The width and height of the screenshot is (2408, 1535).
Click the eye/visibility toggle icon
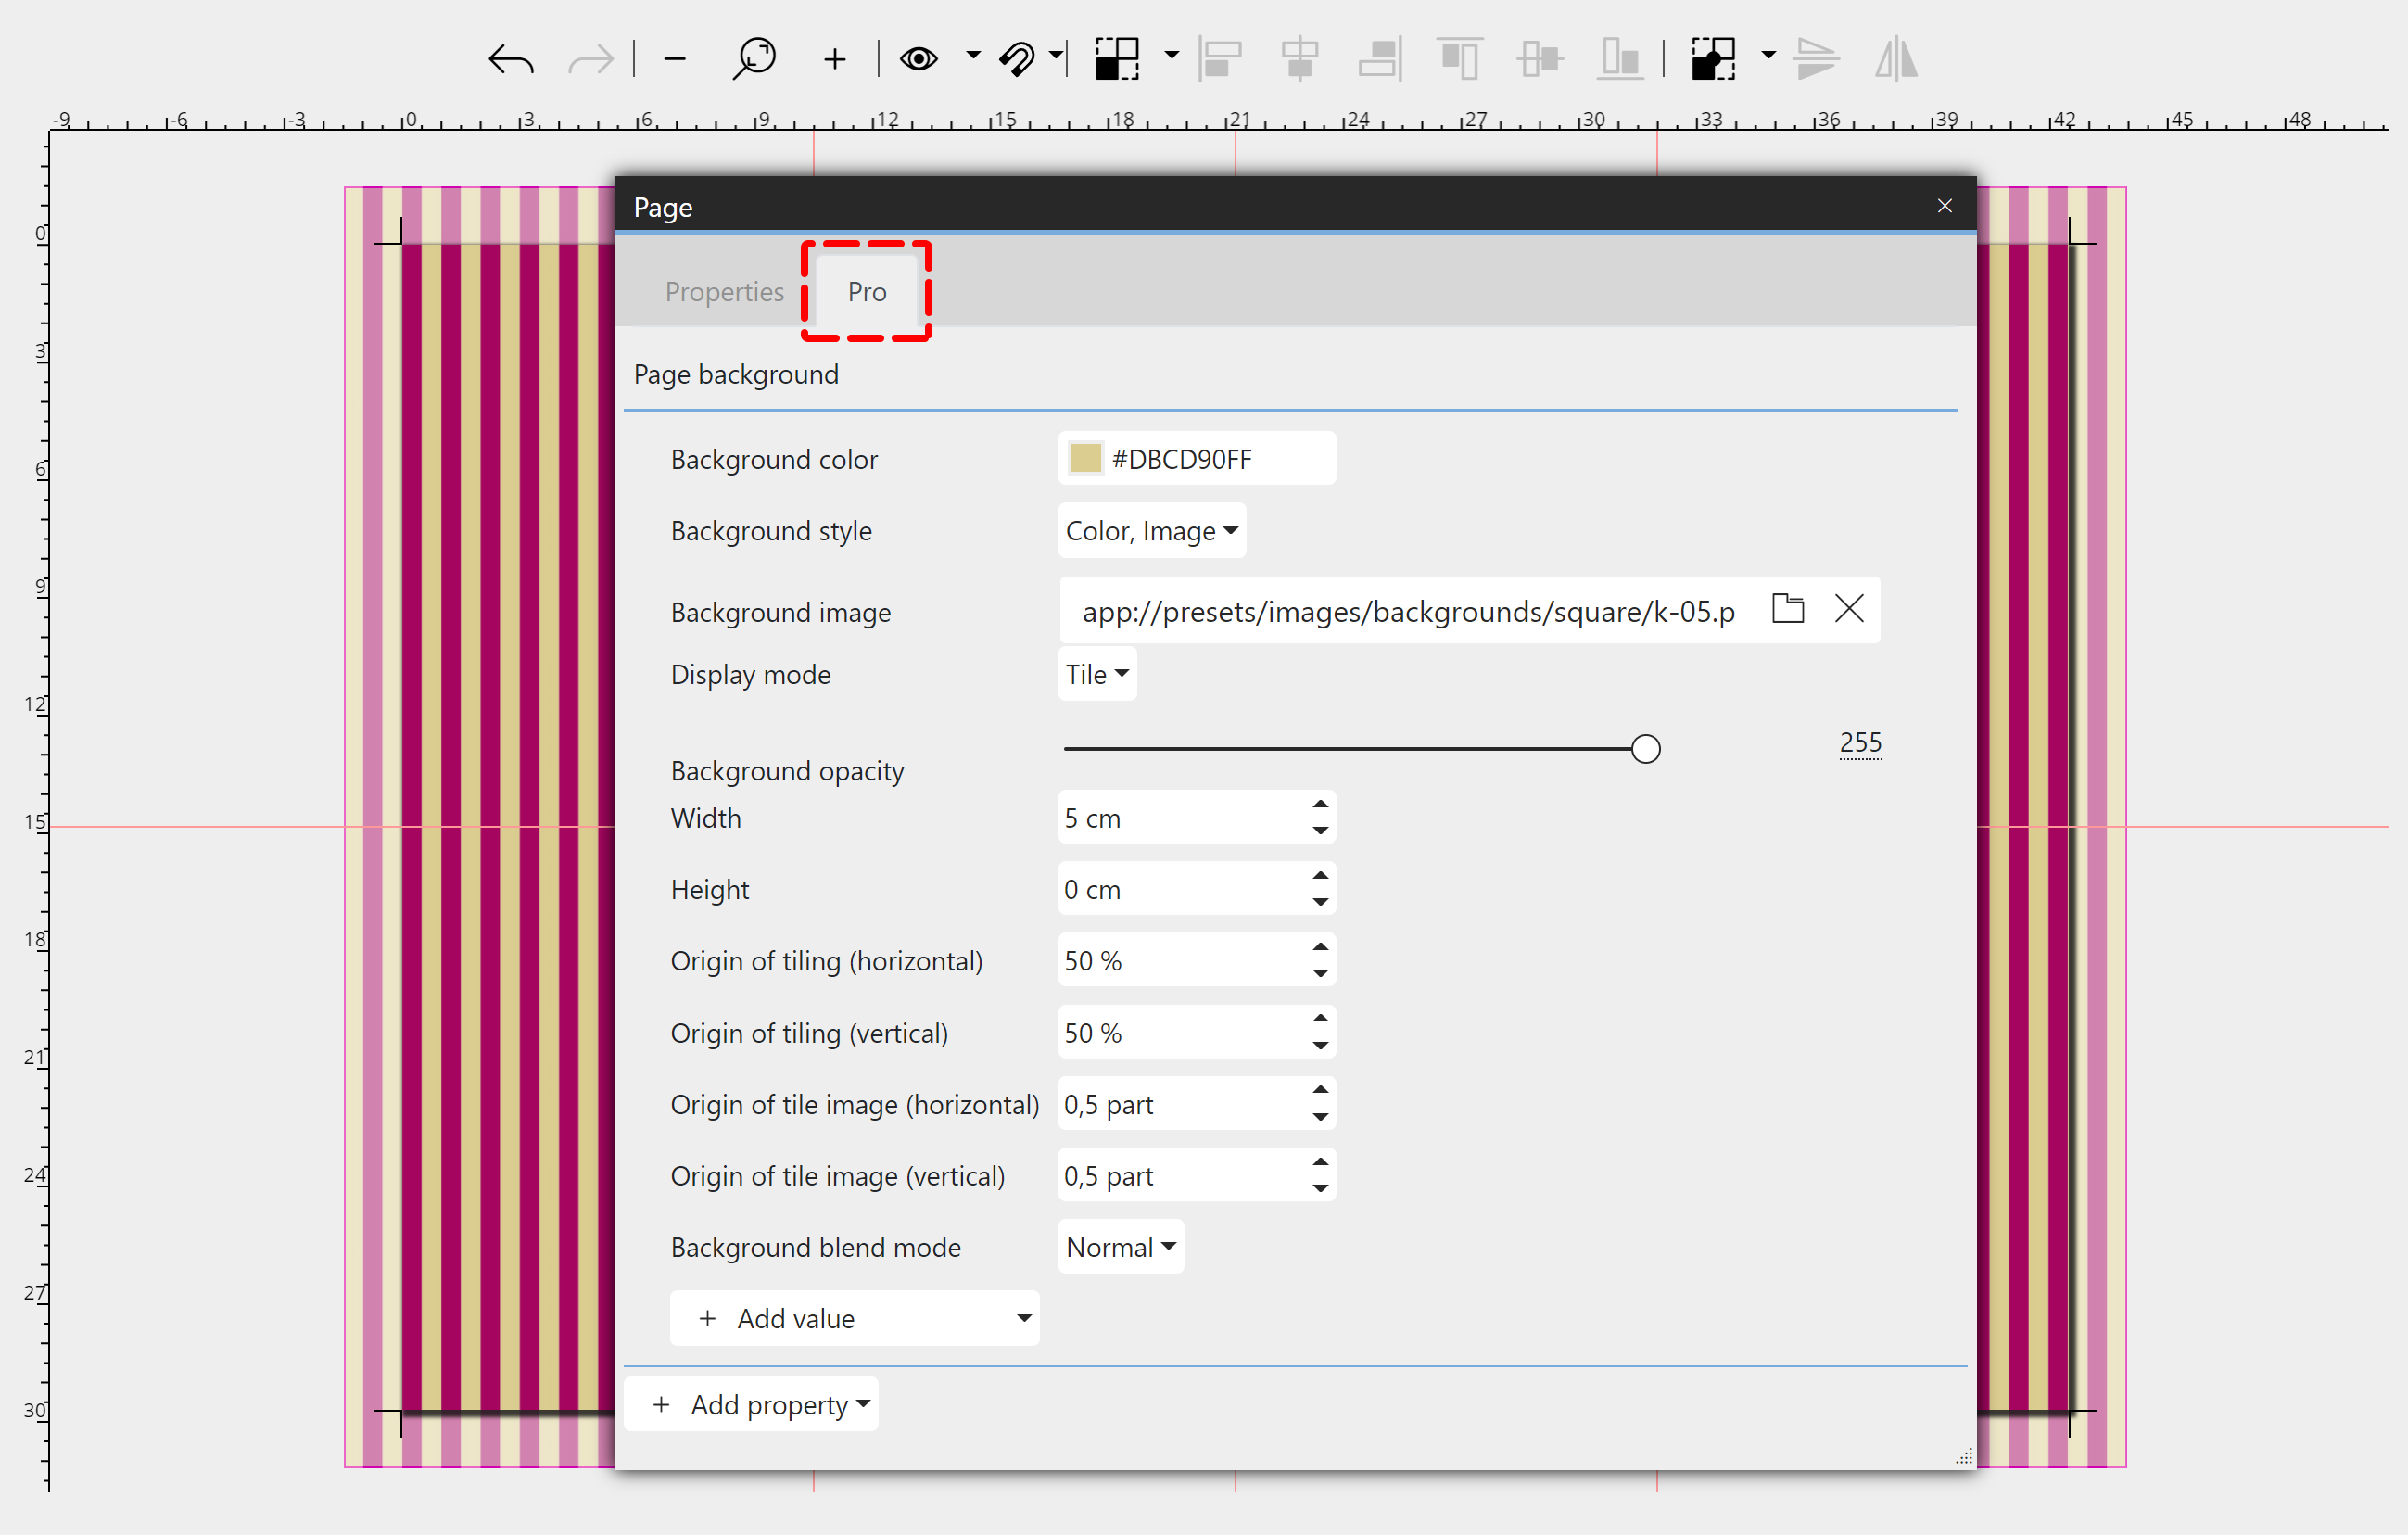919,57
